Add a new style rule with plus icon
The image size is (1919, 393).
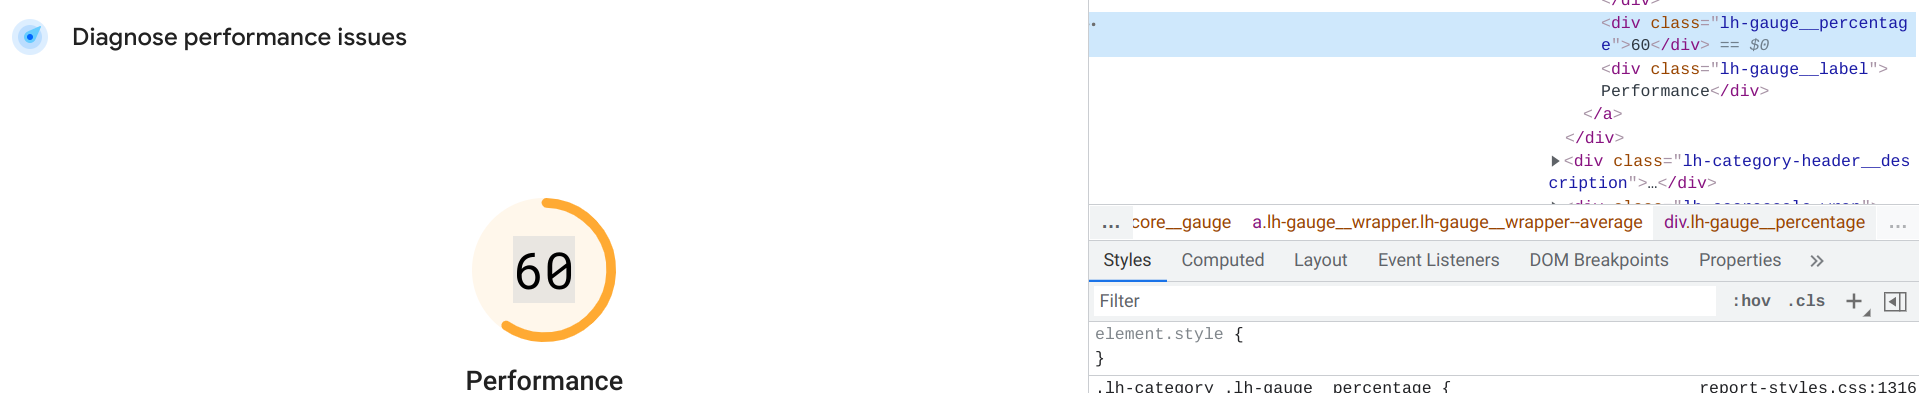tap(1855, 301)
